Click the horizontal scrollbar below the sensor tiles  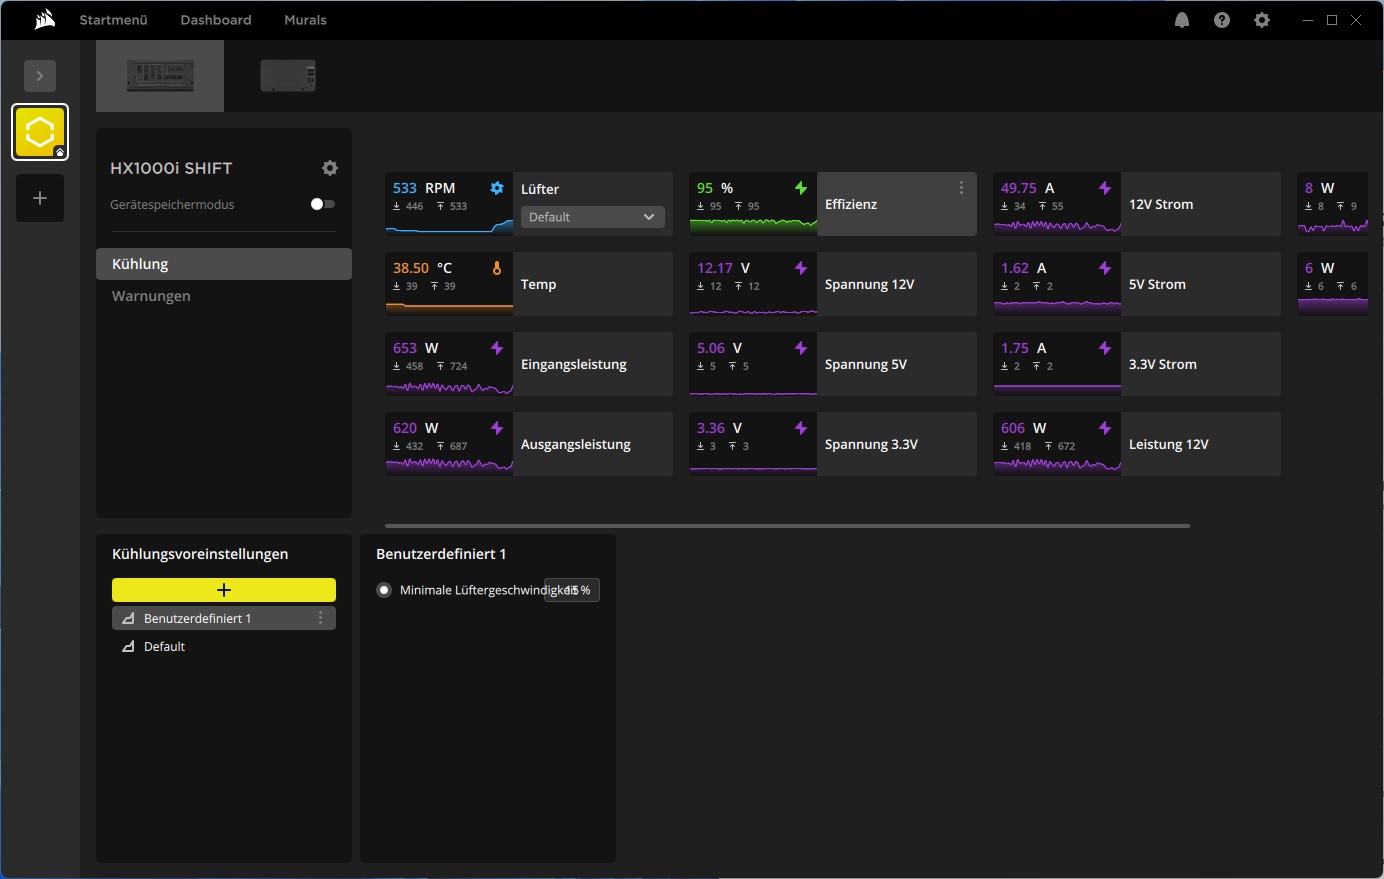[x=787, y=525]
